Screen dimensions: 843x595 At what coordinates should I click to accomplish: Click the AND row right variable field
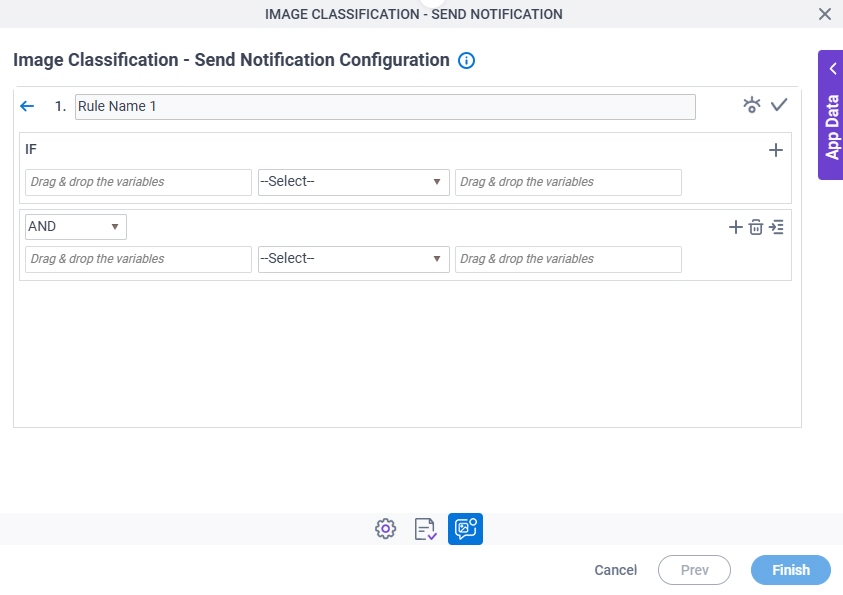568,259
